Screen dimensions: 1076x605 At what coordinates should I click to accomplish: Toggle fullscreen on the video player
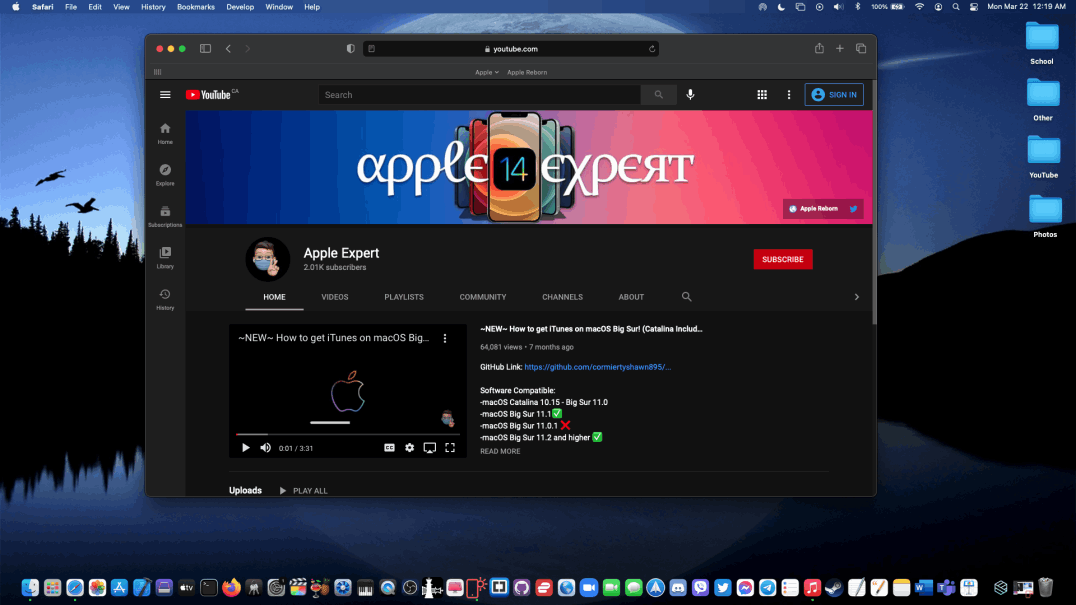tap(450, 448)
